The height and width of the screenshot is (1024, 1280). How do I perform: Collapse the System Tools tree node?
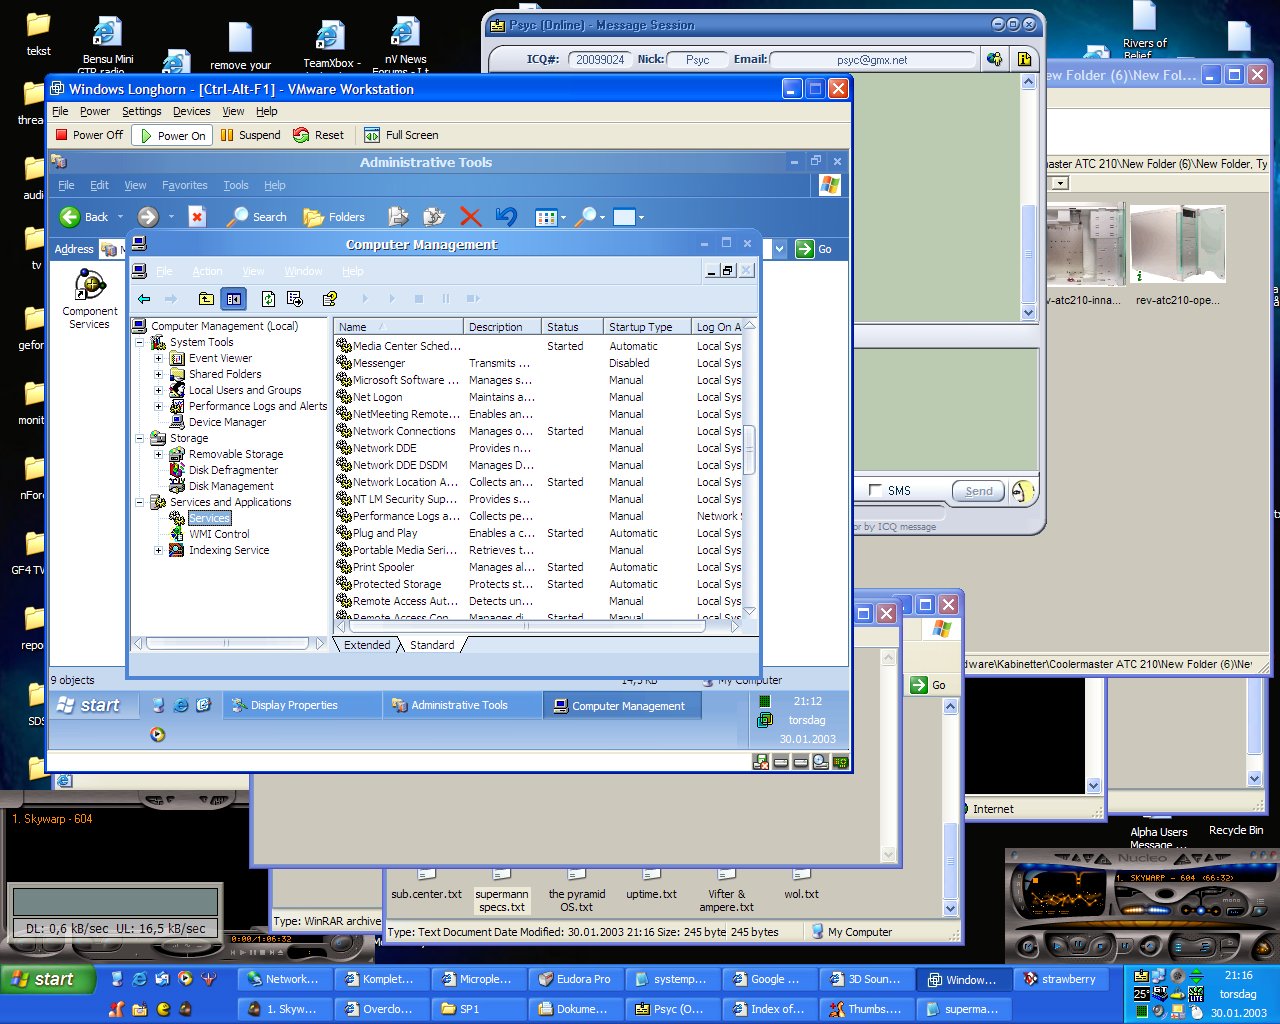139,342
